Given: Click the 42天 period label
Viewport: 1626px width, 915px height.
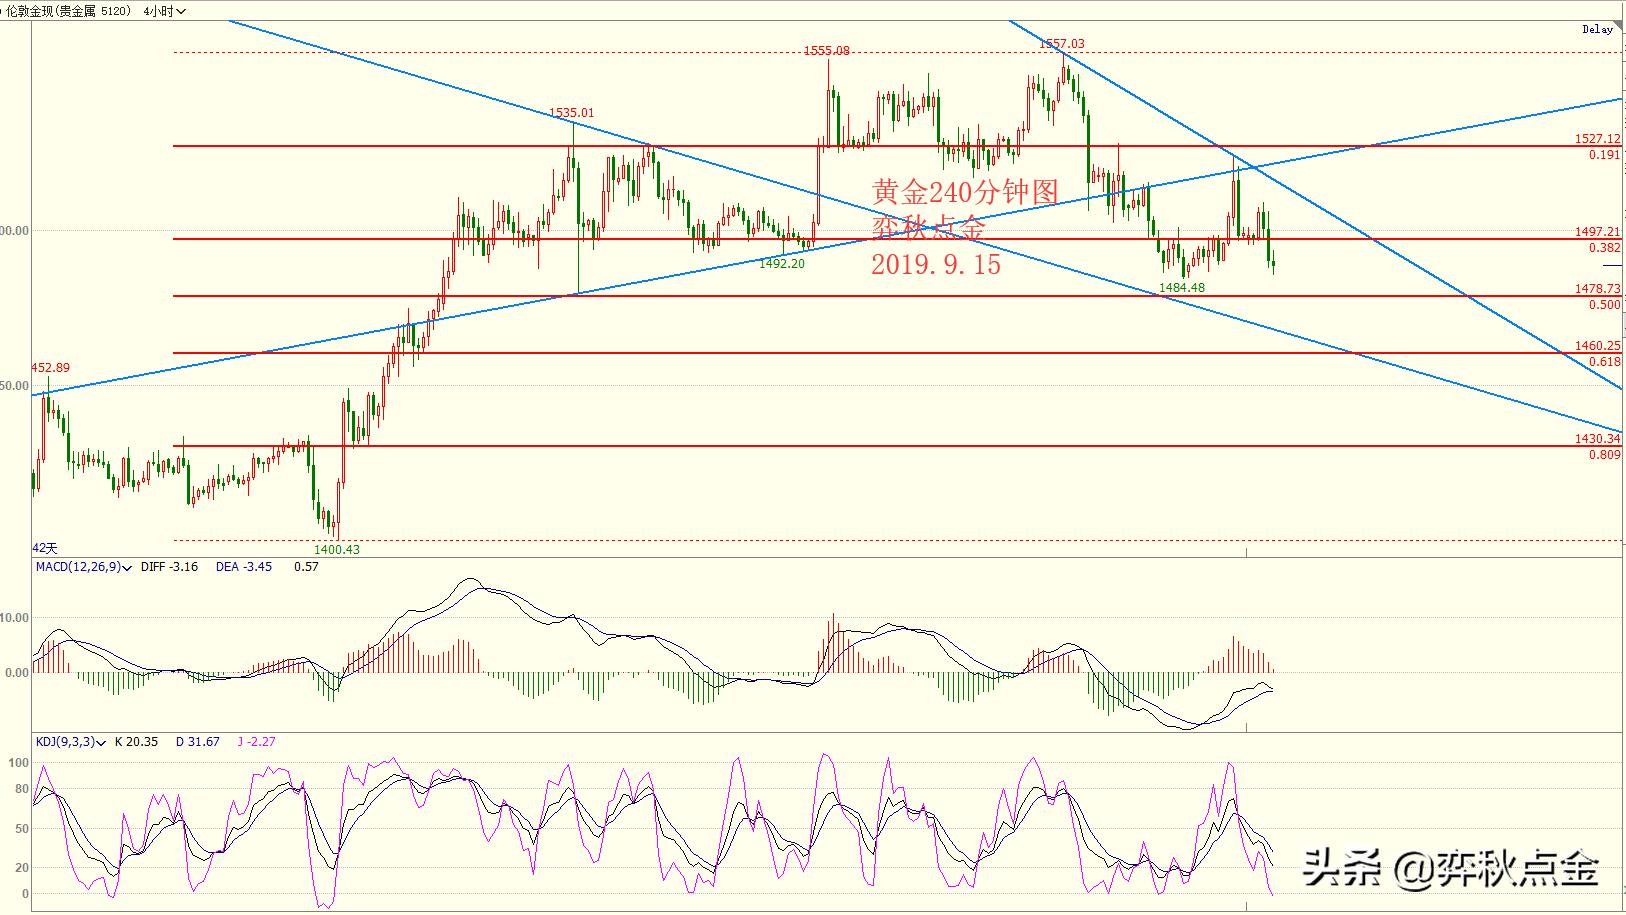Looking at the screenshot, I should (45, 549).
